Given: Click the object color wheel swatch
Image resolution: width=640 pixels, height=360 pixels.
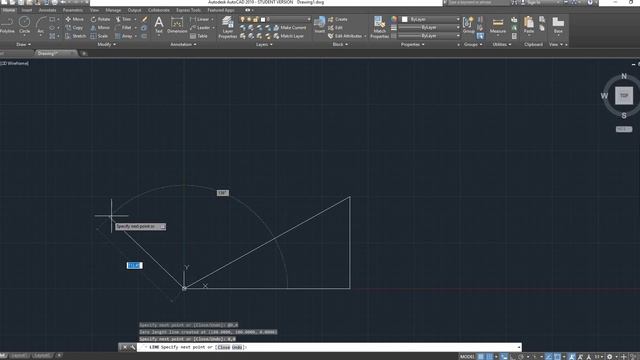Looking at the screenshot, I should [393, 19].
